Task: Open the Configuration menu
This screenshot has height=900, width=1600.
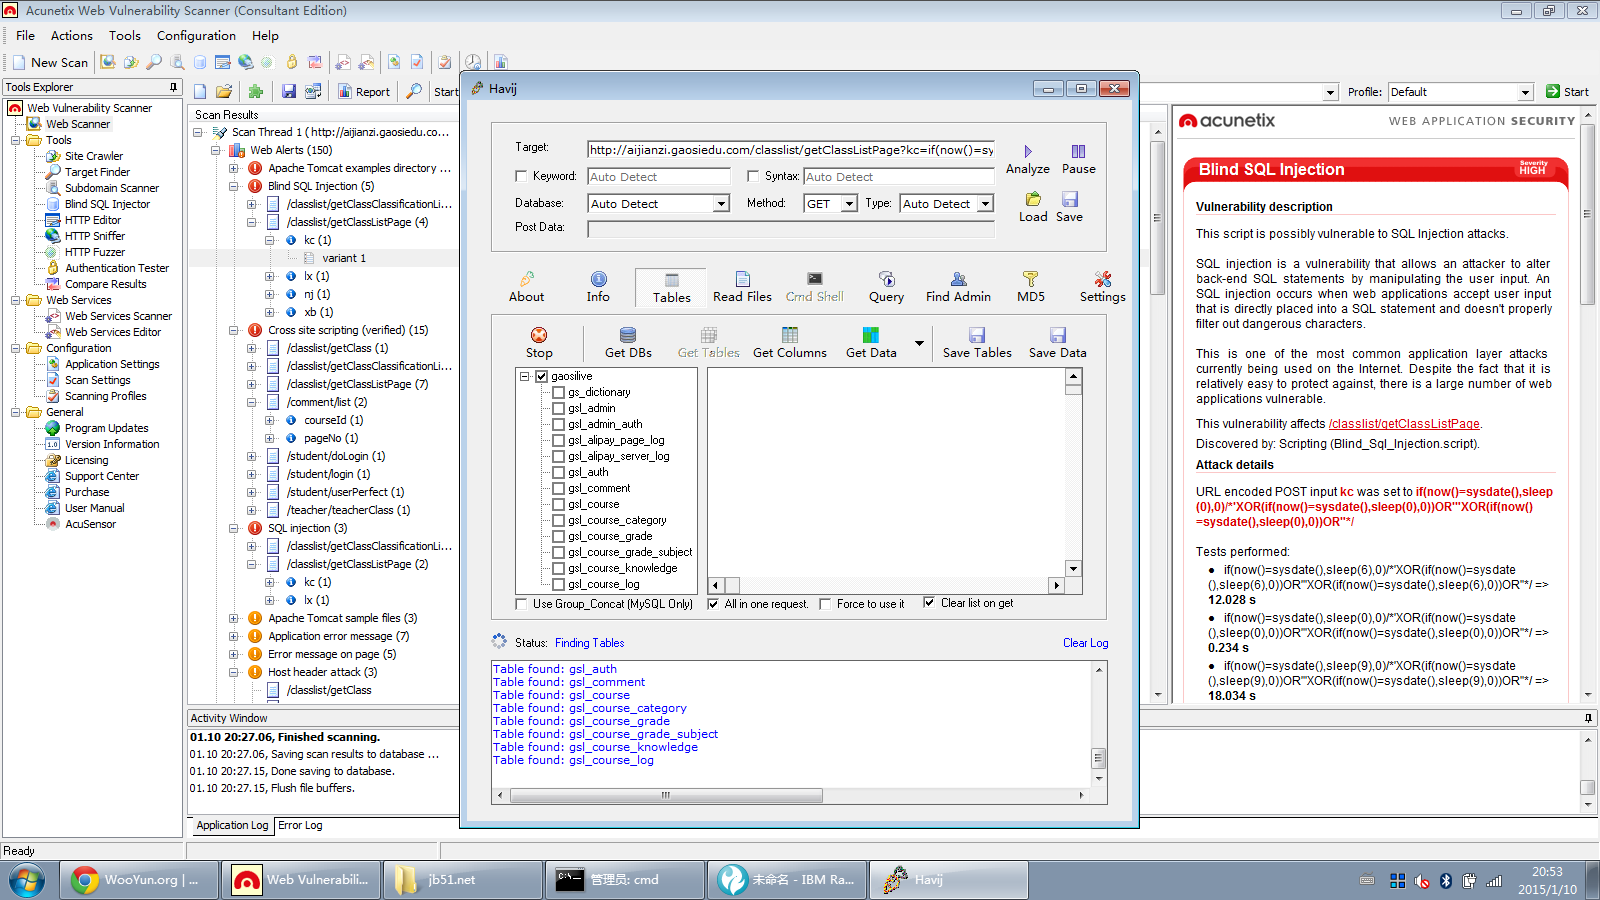Action: pyautogui.click(x=197, y=35)
